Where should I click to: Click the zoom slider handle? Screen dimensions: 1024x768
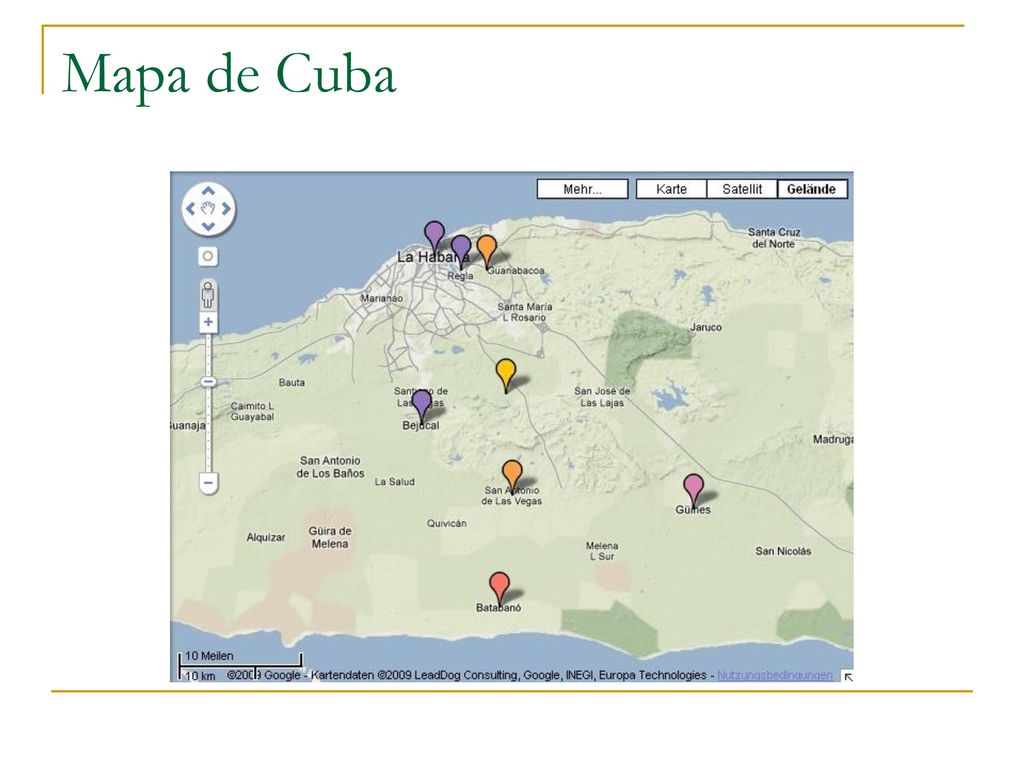tap(208, 381)
